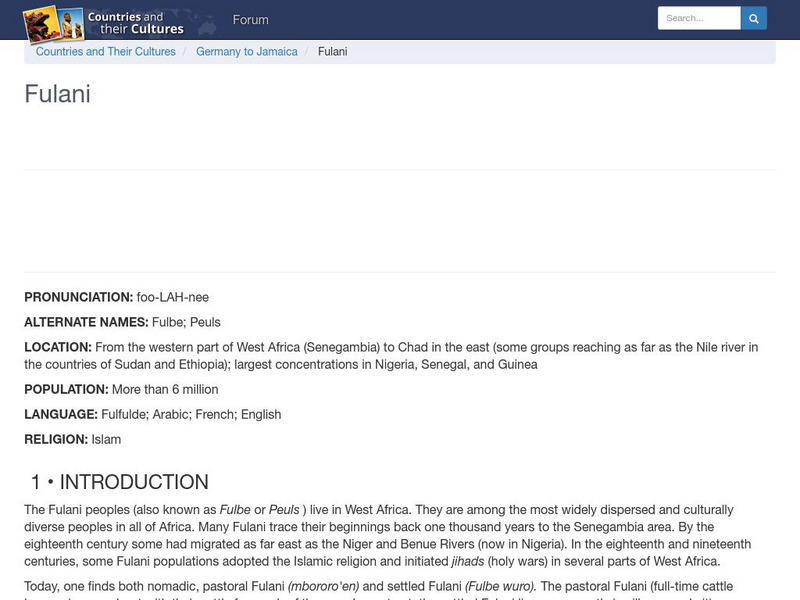Focus the Search input field
Screen dimensions: 800x600
click(x=699, y=18)
